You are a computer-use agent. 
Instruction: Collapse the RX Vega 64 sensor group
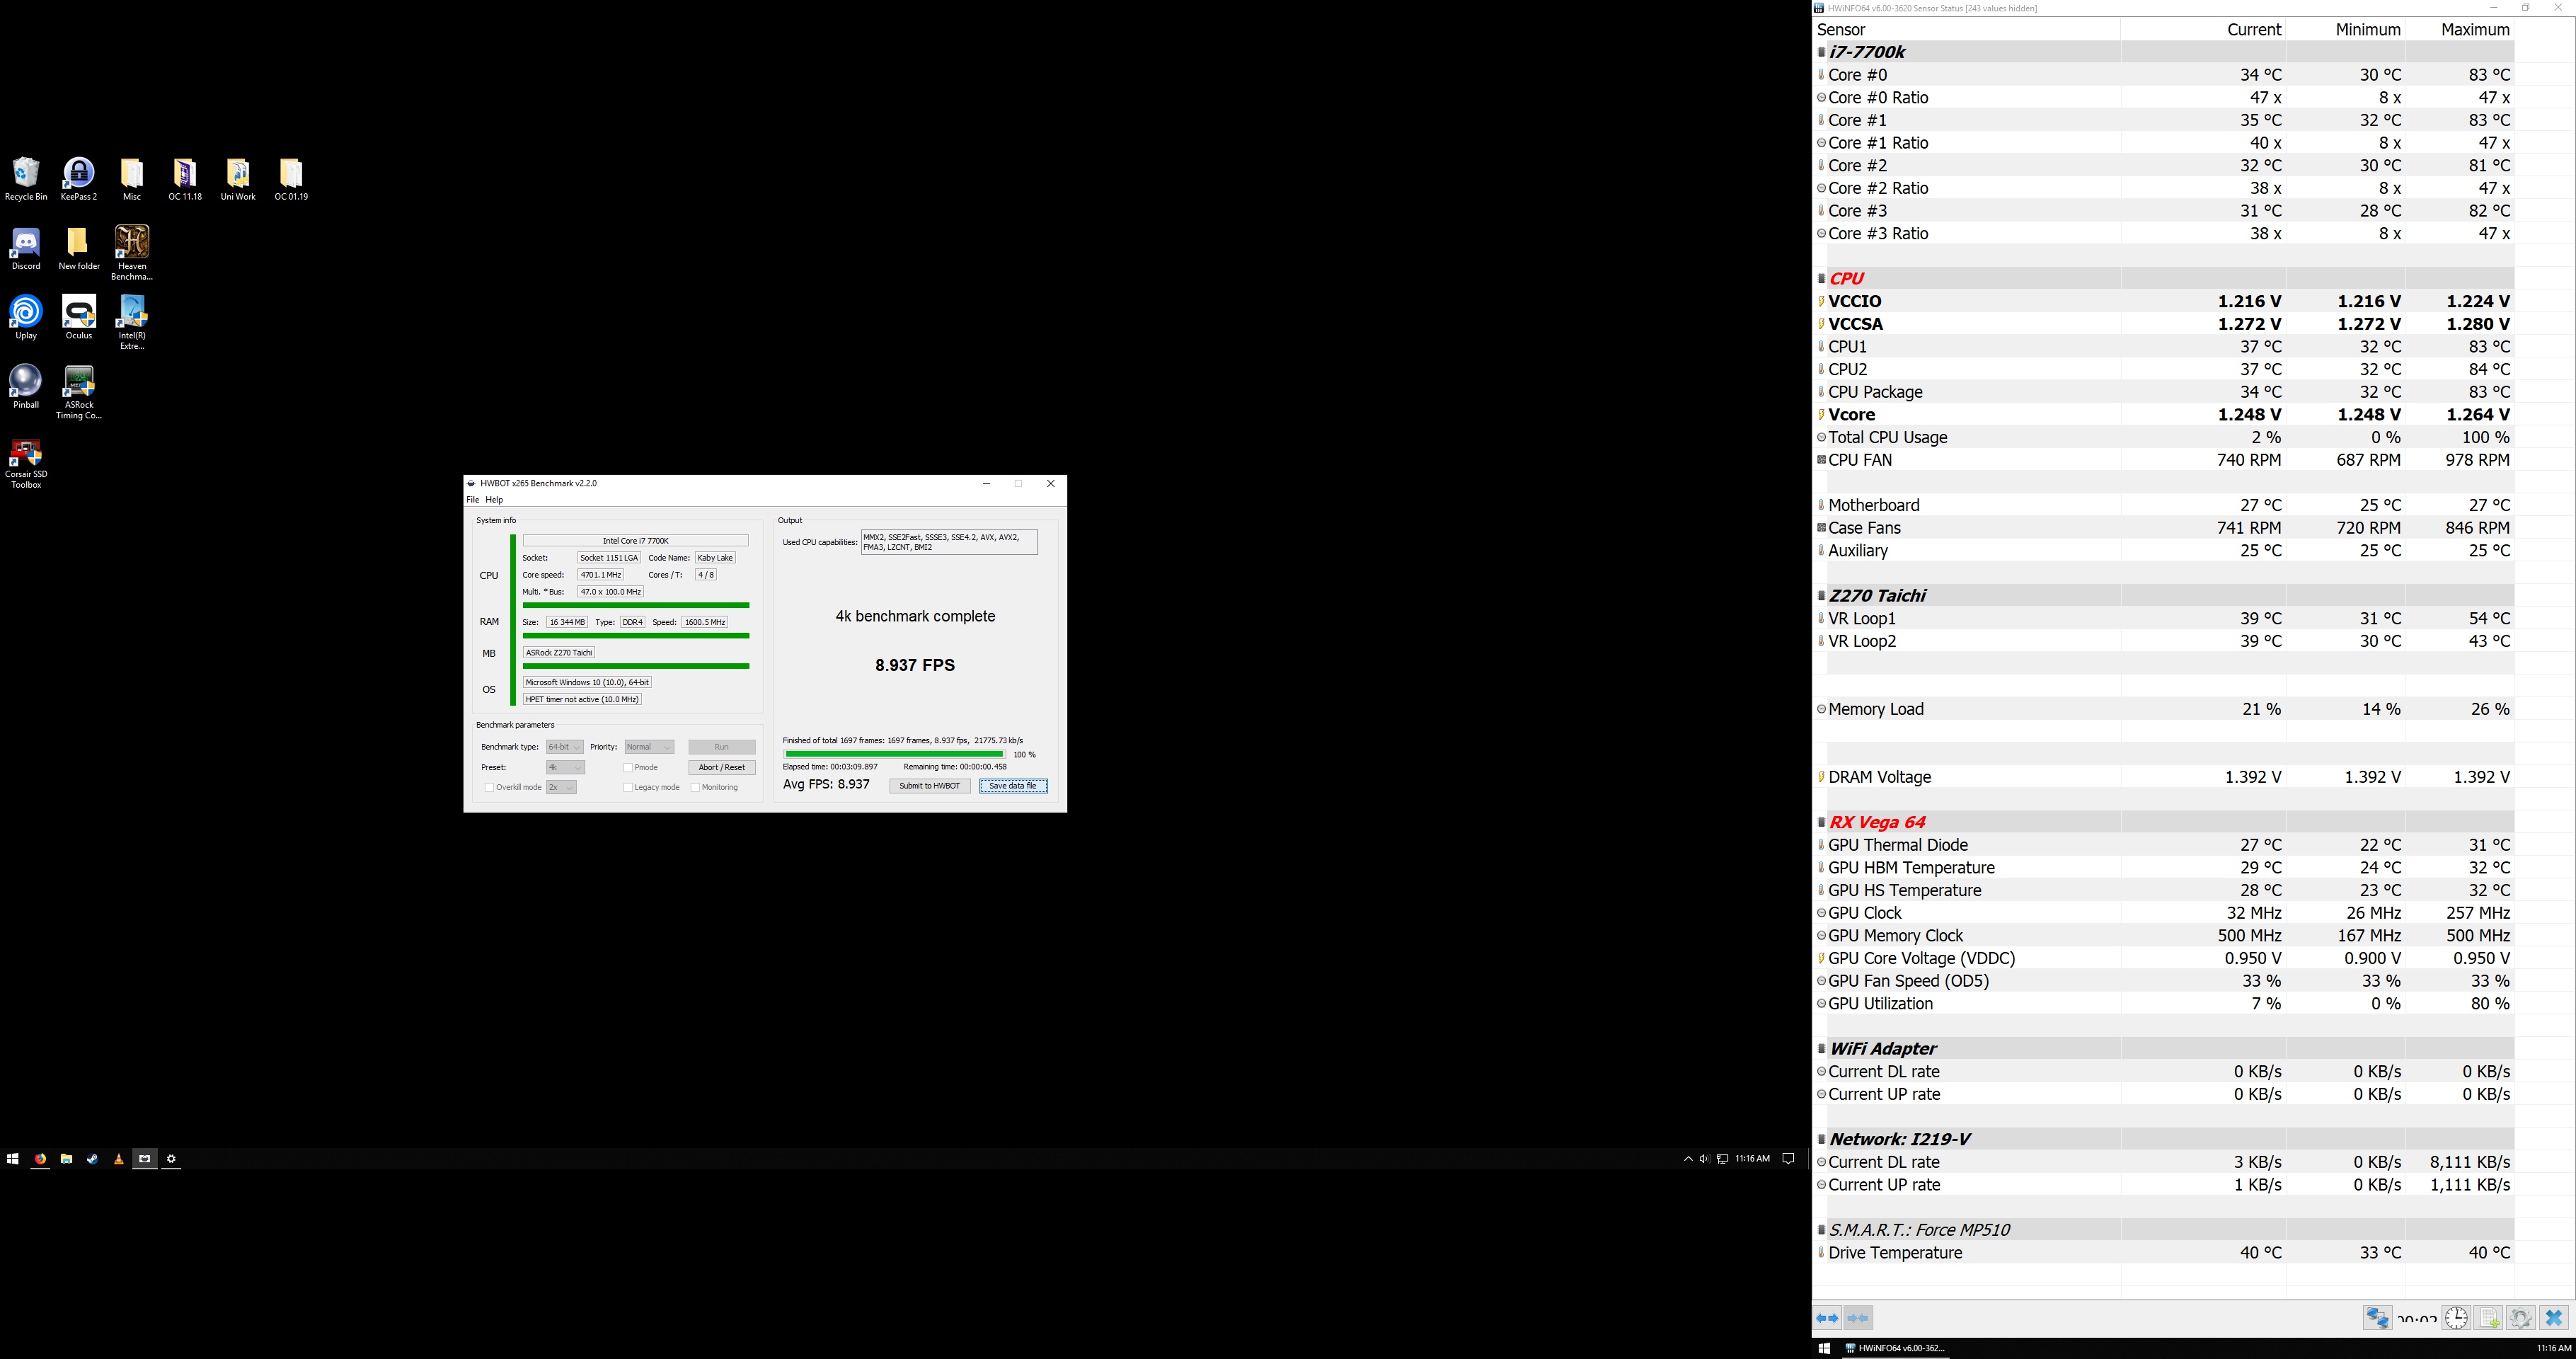1821,823
